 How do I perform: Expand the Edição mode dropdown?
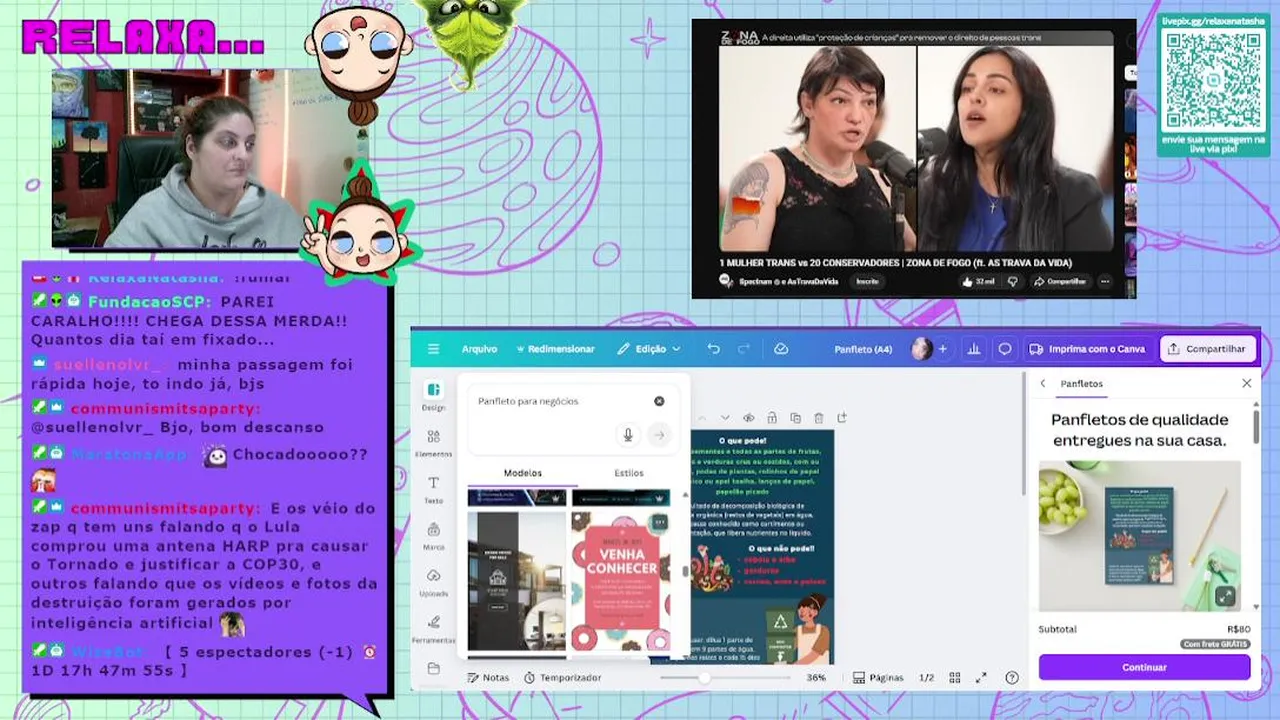pos(649,349)
